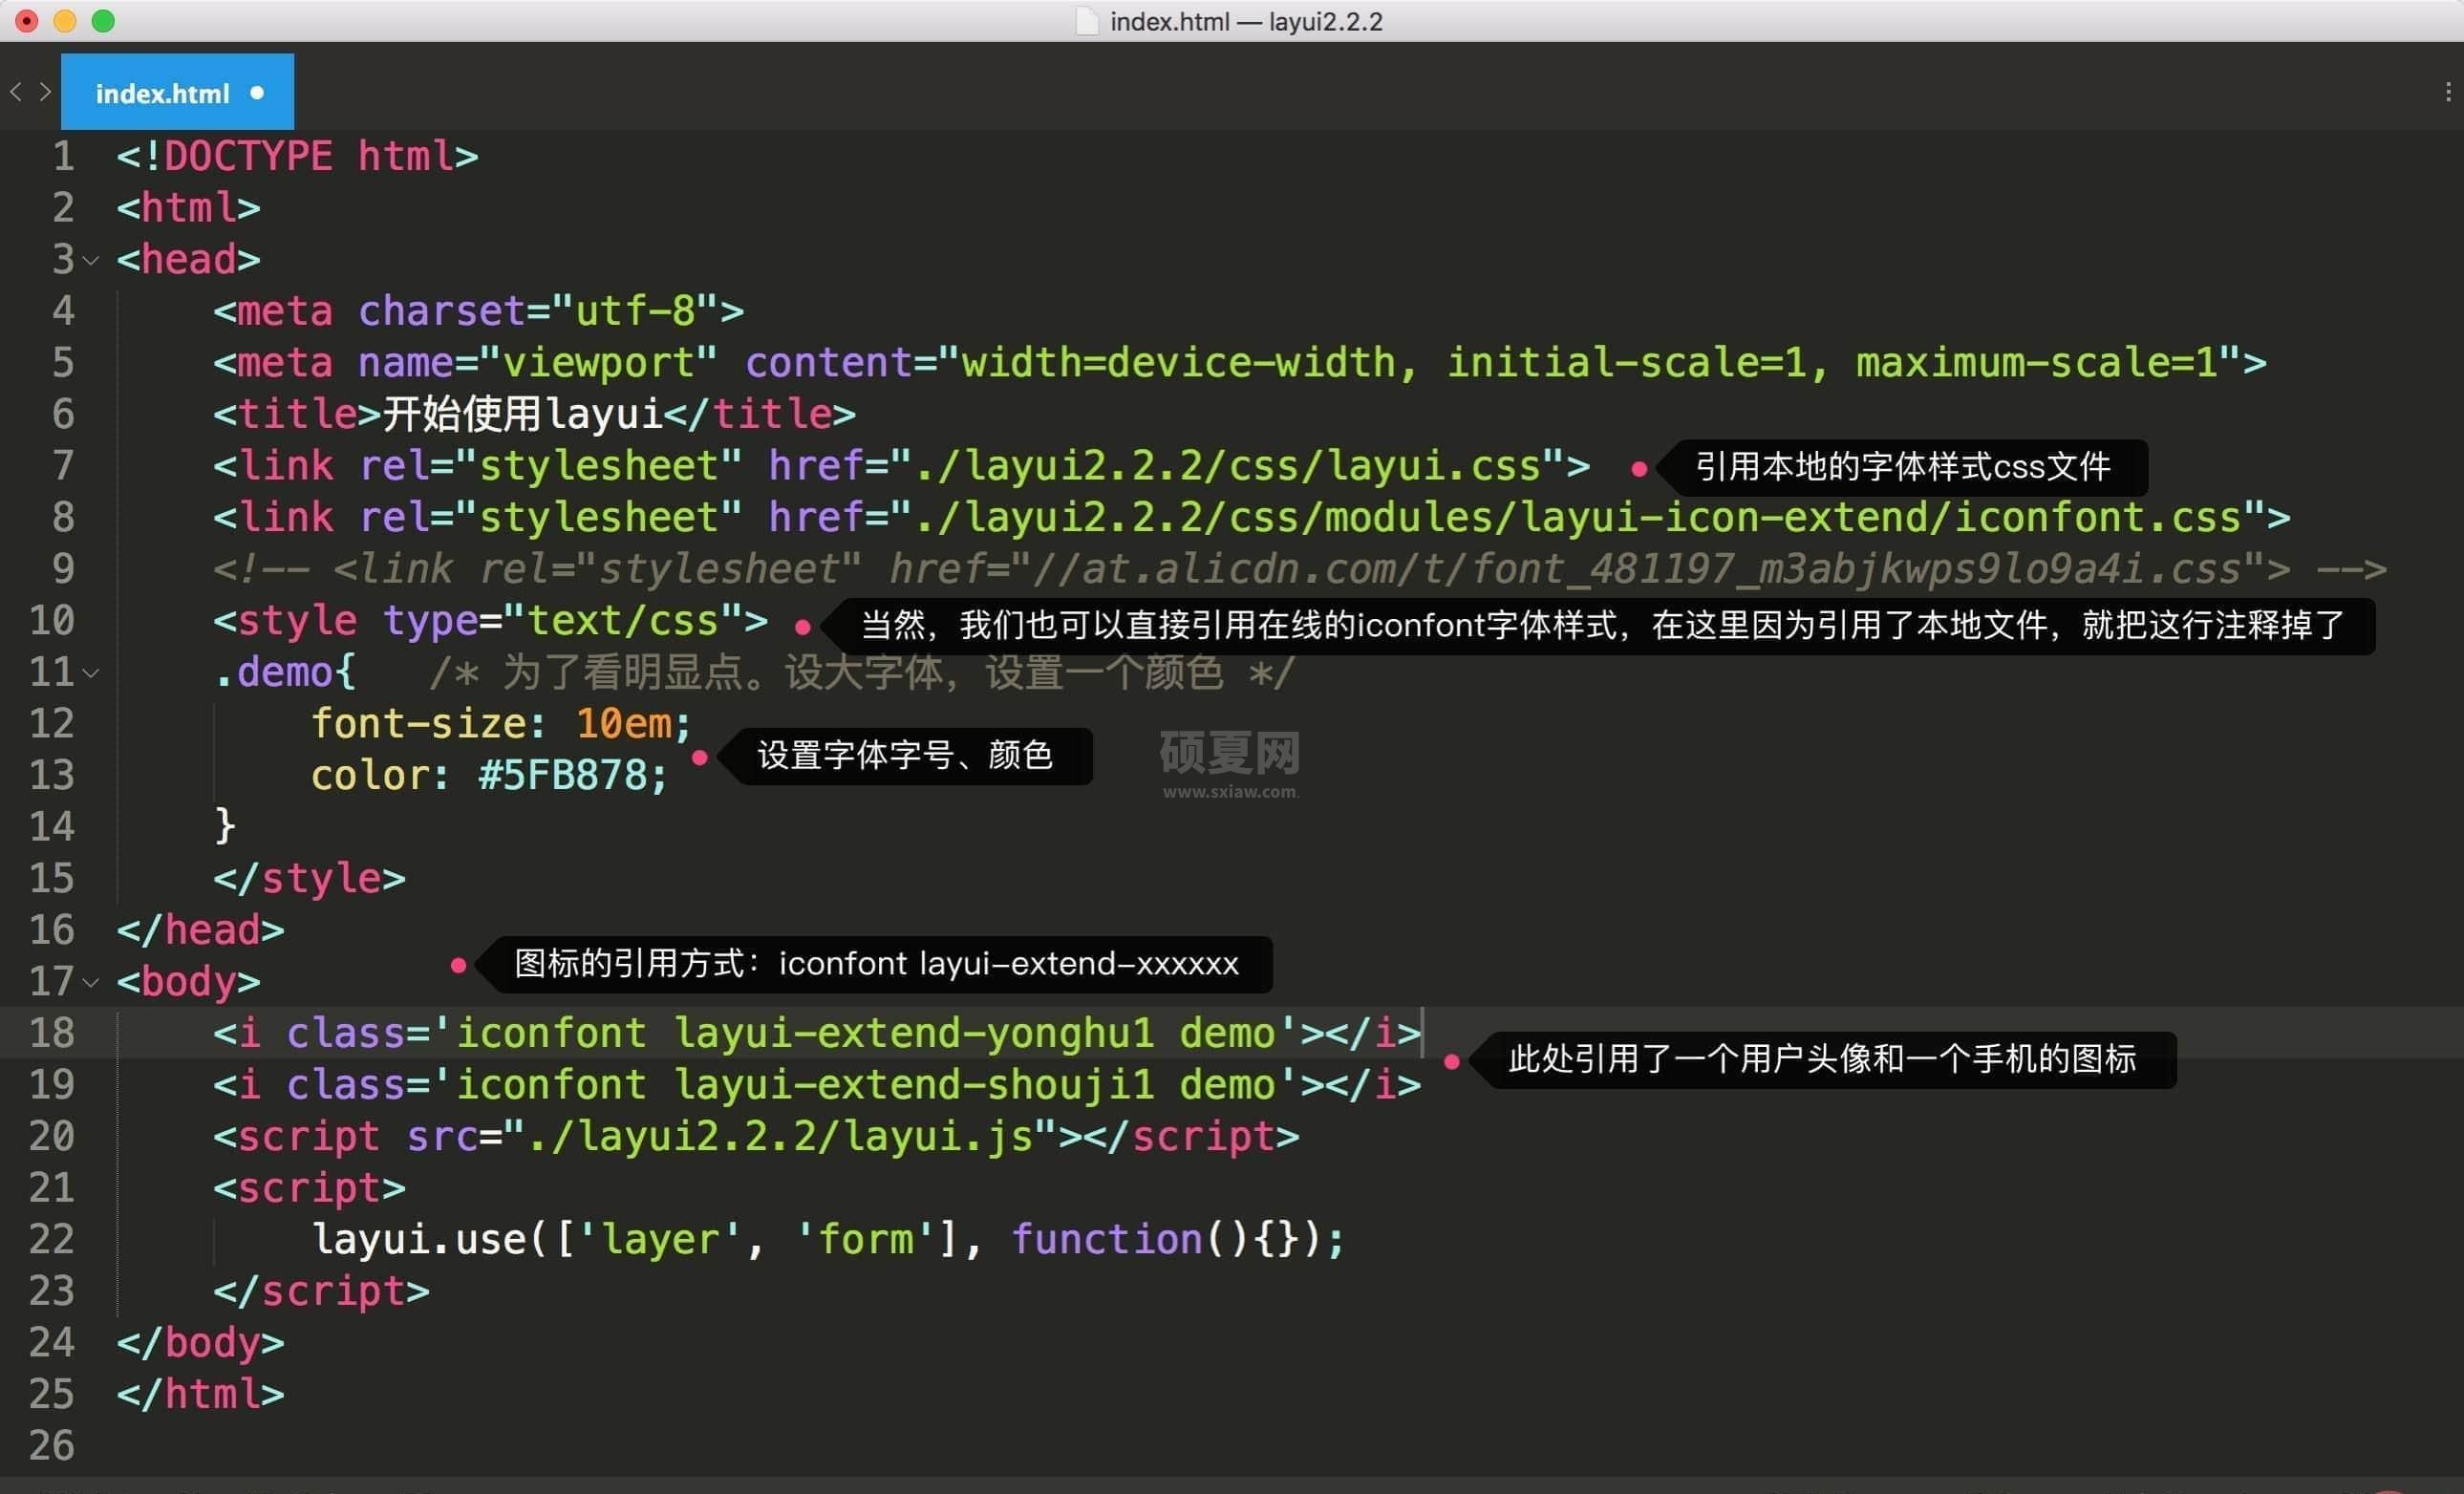Click the closing html tag on line 25
Screen dimensions: 2464x1494
click(x=200, y=1395)
